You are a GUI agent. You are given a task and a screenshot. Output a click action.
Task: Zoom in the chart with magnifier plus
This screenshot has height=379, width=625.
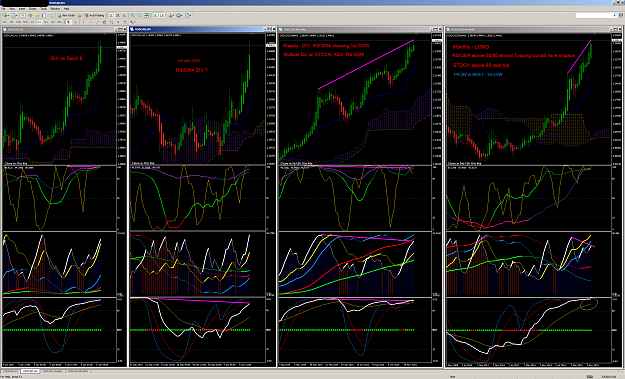coord(133,16)
